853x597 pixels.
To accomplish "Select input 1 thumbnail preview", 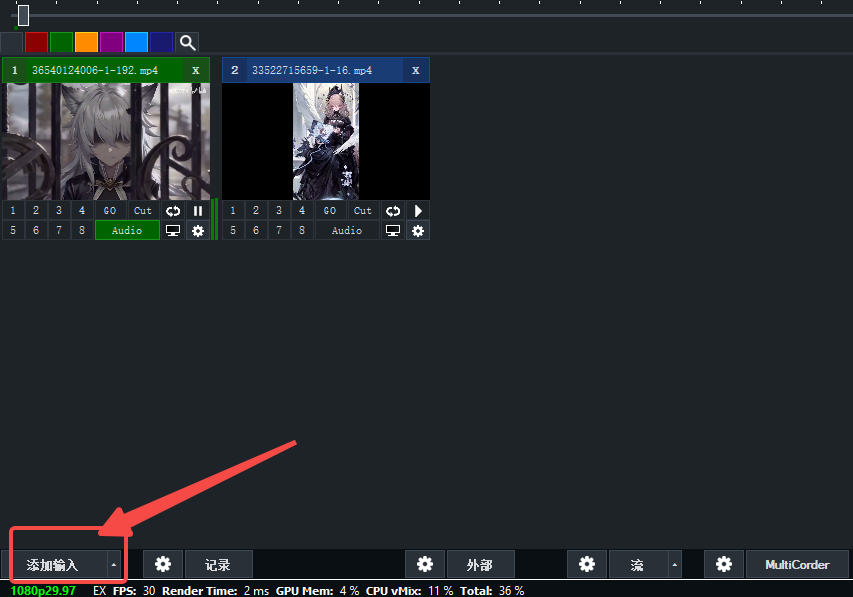I will (x=106, y=141).
